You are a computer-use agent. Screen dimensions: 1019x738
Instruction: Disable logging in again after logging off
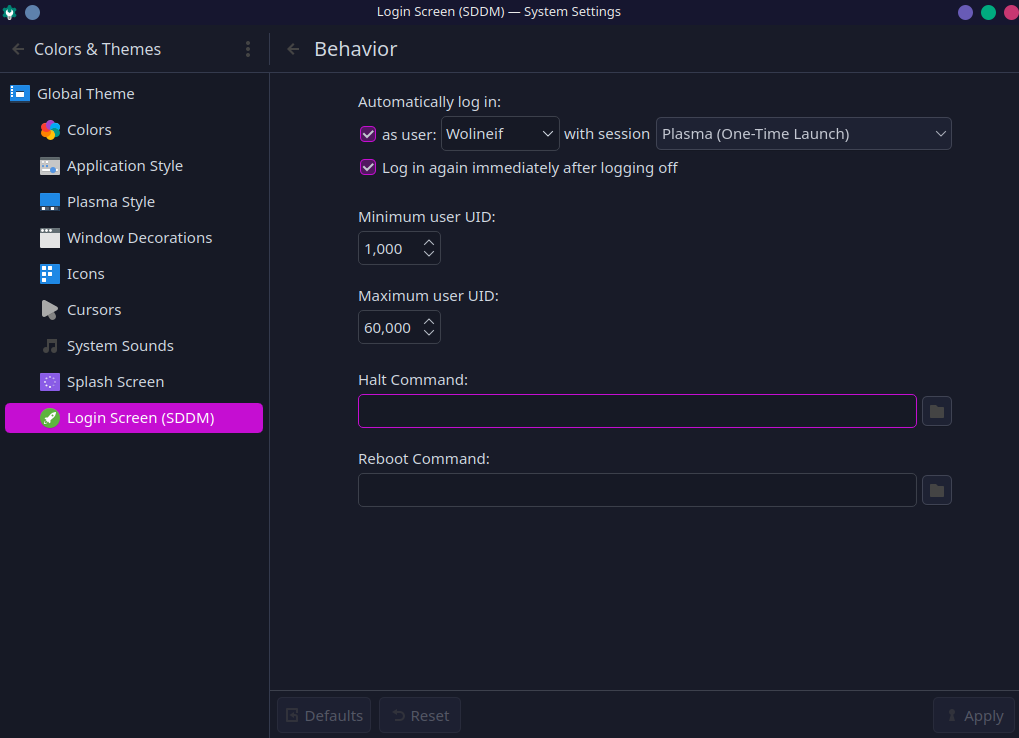click(x=367, y=167)
